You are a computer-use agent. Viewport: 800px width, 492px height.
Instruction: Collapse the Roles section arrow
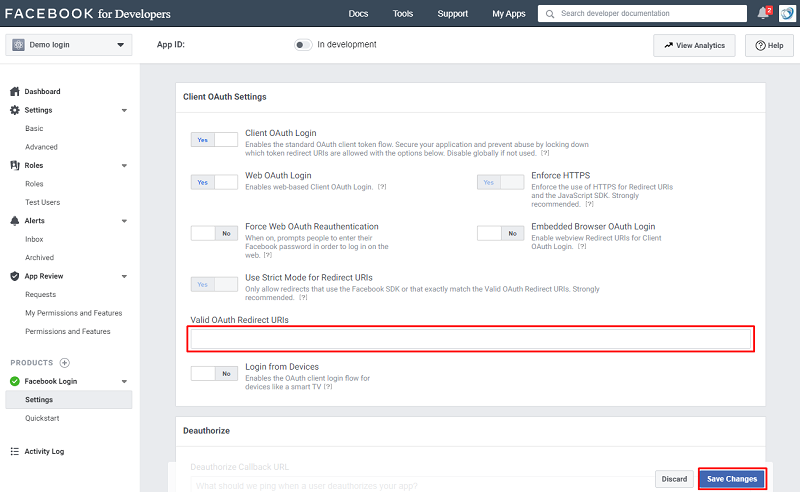coord(124,165)
